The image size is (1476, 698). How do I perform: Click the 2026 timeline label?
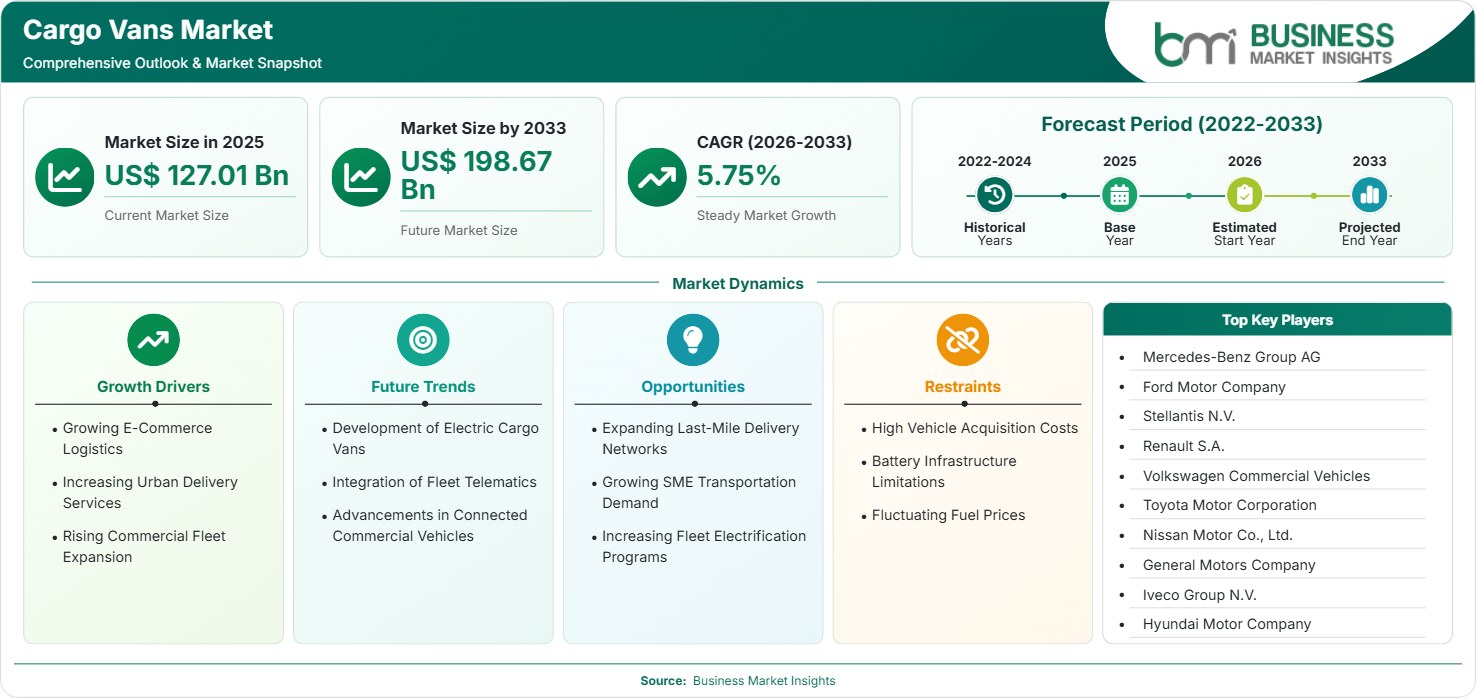pyautogui.click(x=1244, y=161)
